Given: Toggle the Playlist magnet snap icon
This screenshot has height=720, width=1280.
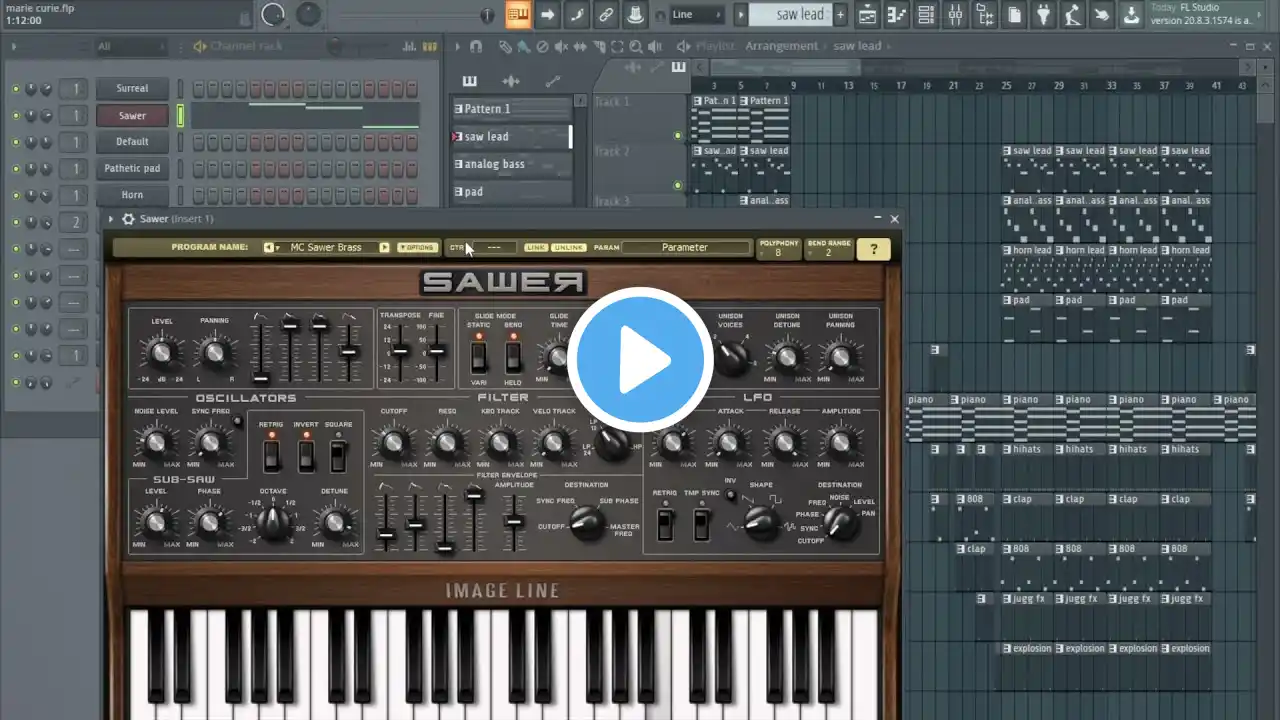Looking at the screenshot, I should tap(476, 46).
